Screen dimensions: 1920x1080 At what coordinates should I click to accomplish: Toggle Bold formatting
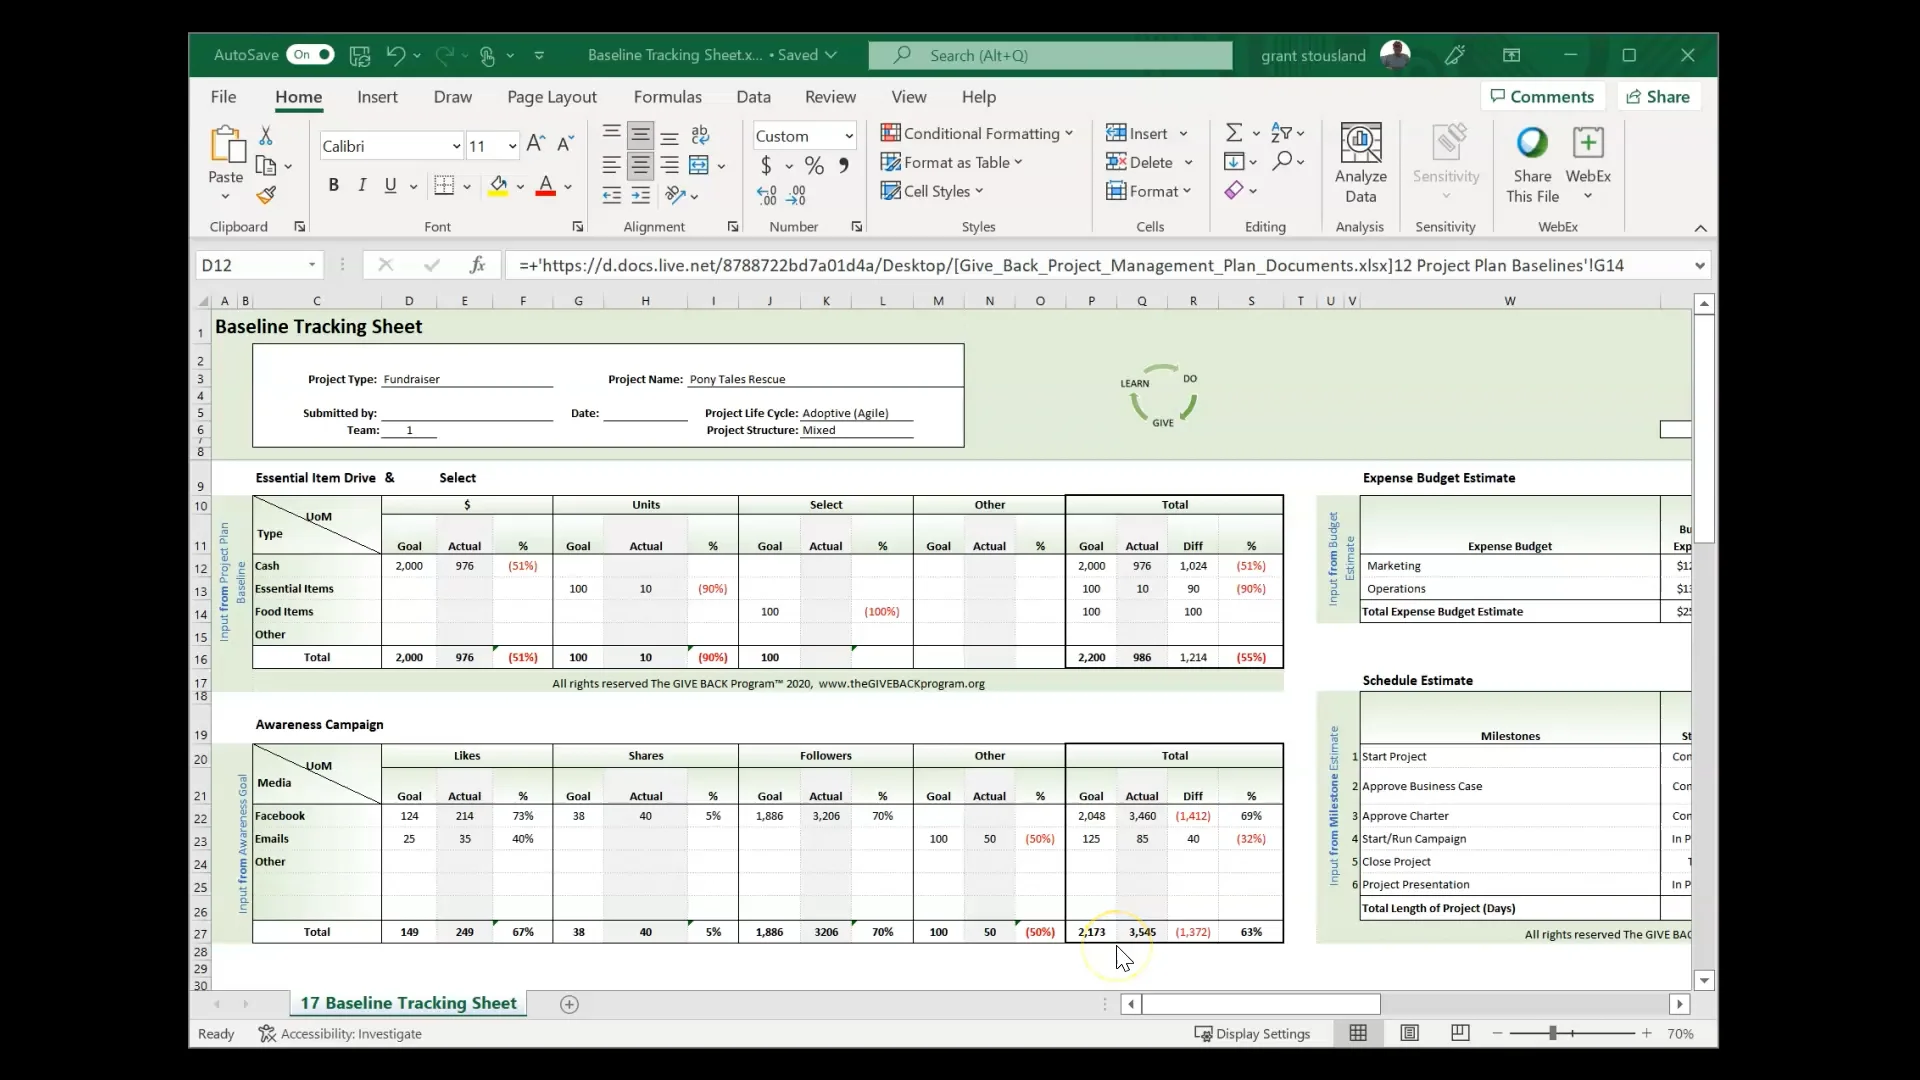(333, 185)
